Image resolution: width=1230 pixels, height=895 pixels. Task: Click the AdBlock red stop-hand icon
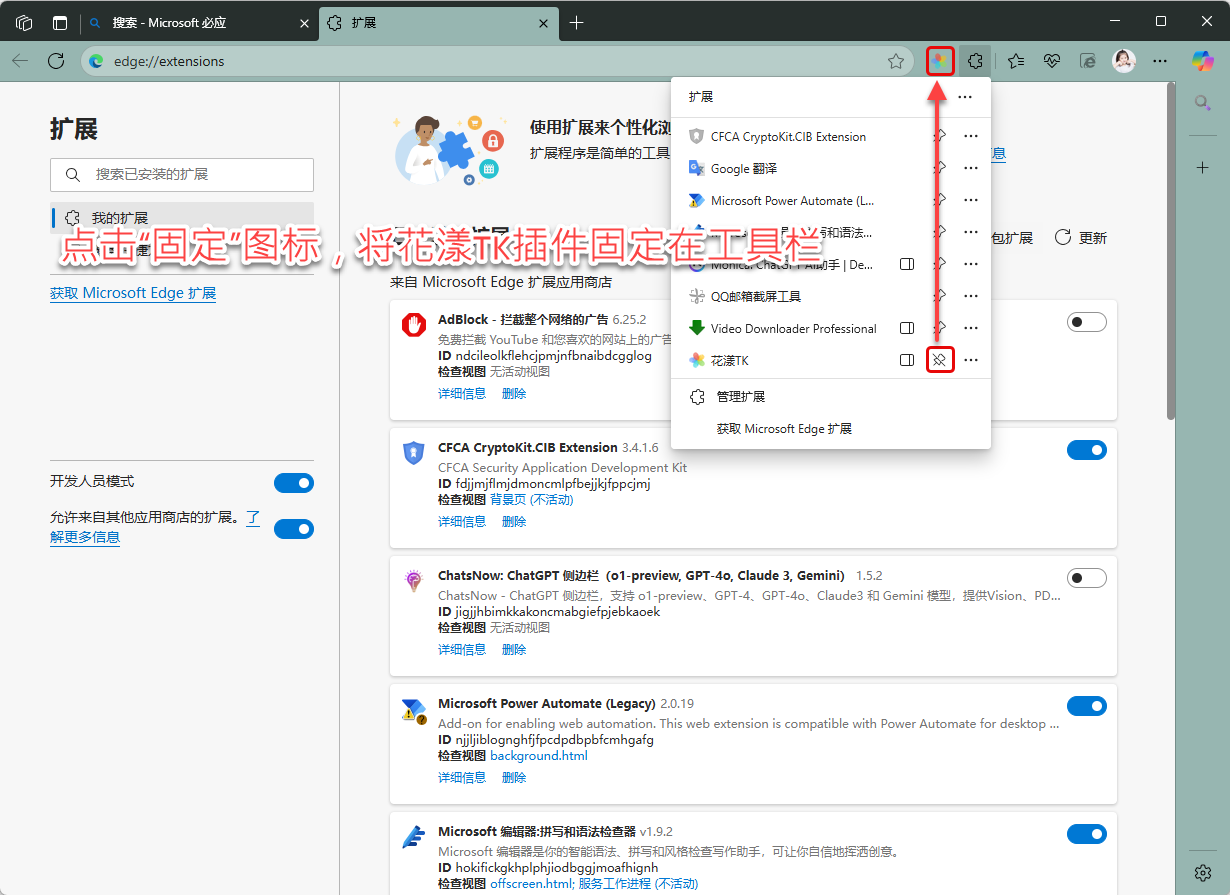tap(414, 324)
